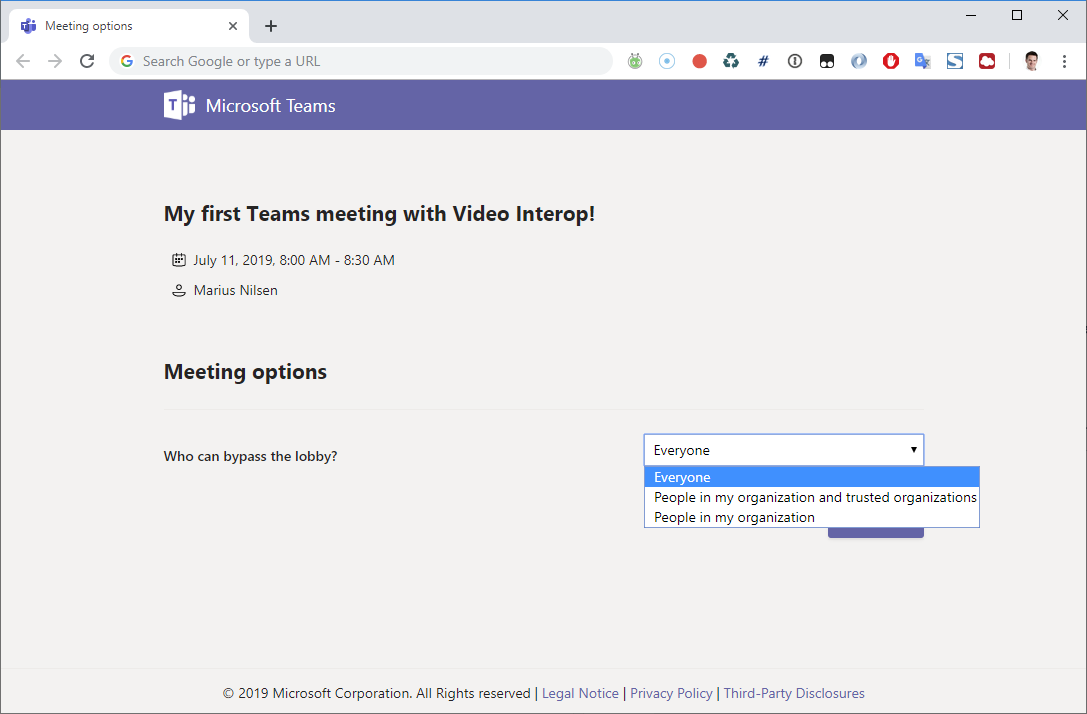Open the Google Translate extension
The image size is (1087, 714).
coord(922,61)
